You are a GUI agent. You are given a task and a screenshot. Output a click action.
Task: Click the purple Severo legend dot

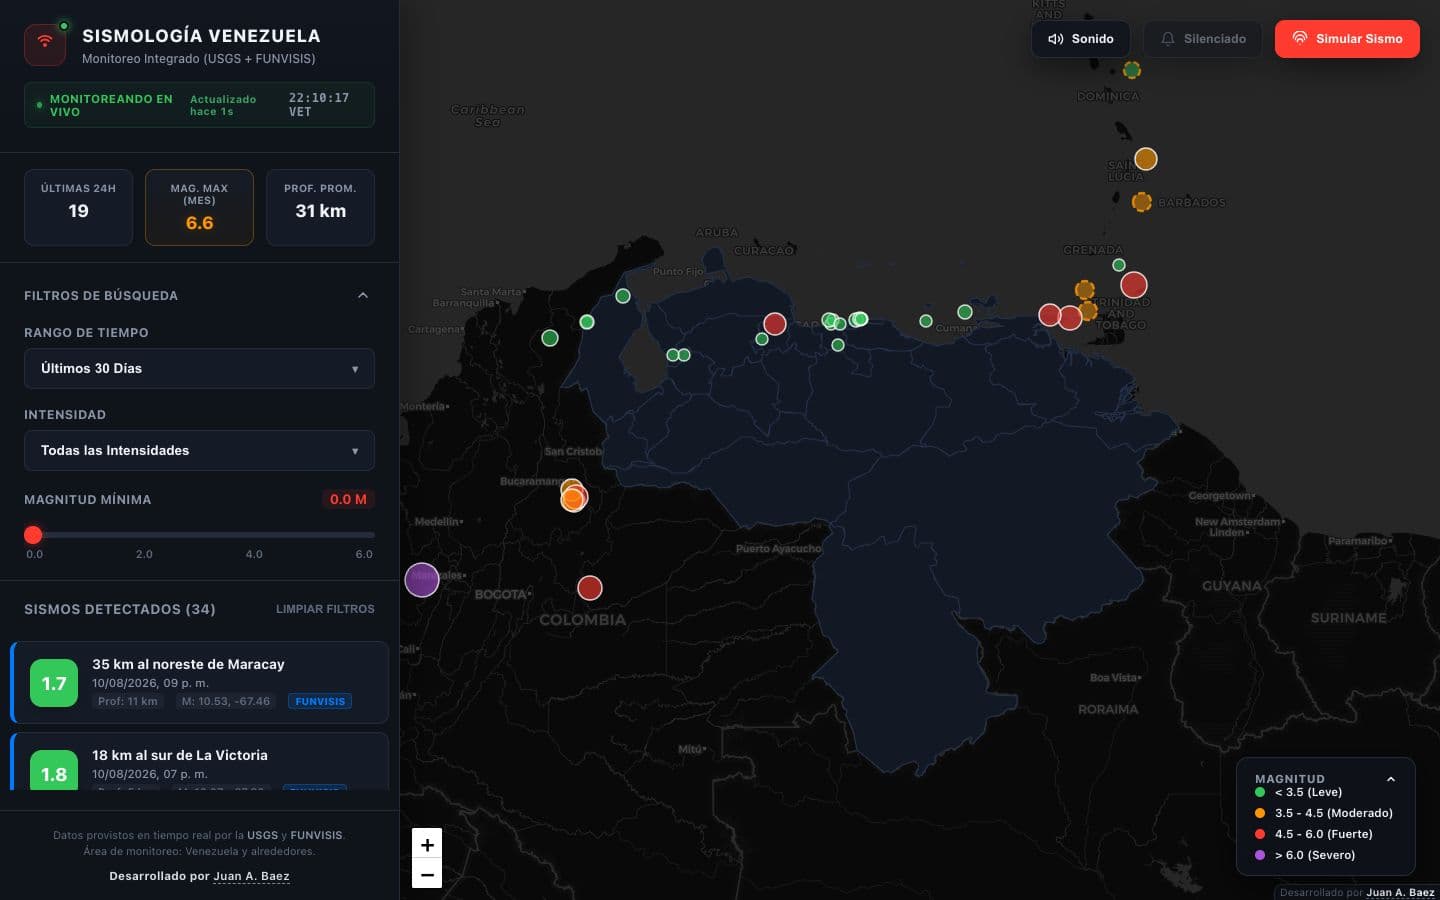(x=1260, y=855)
